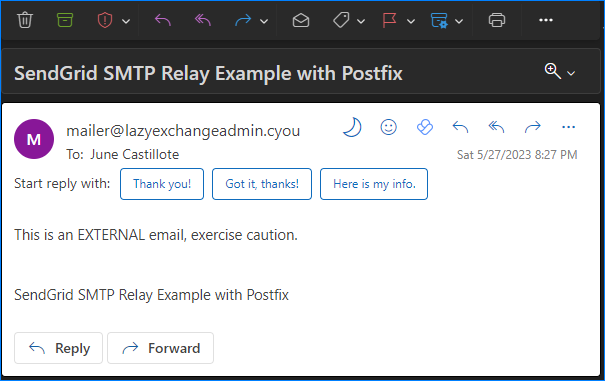Print the email using the printer icon
This screenshot has height=381, width=605.
pos(497,20)
